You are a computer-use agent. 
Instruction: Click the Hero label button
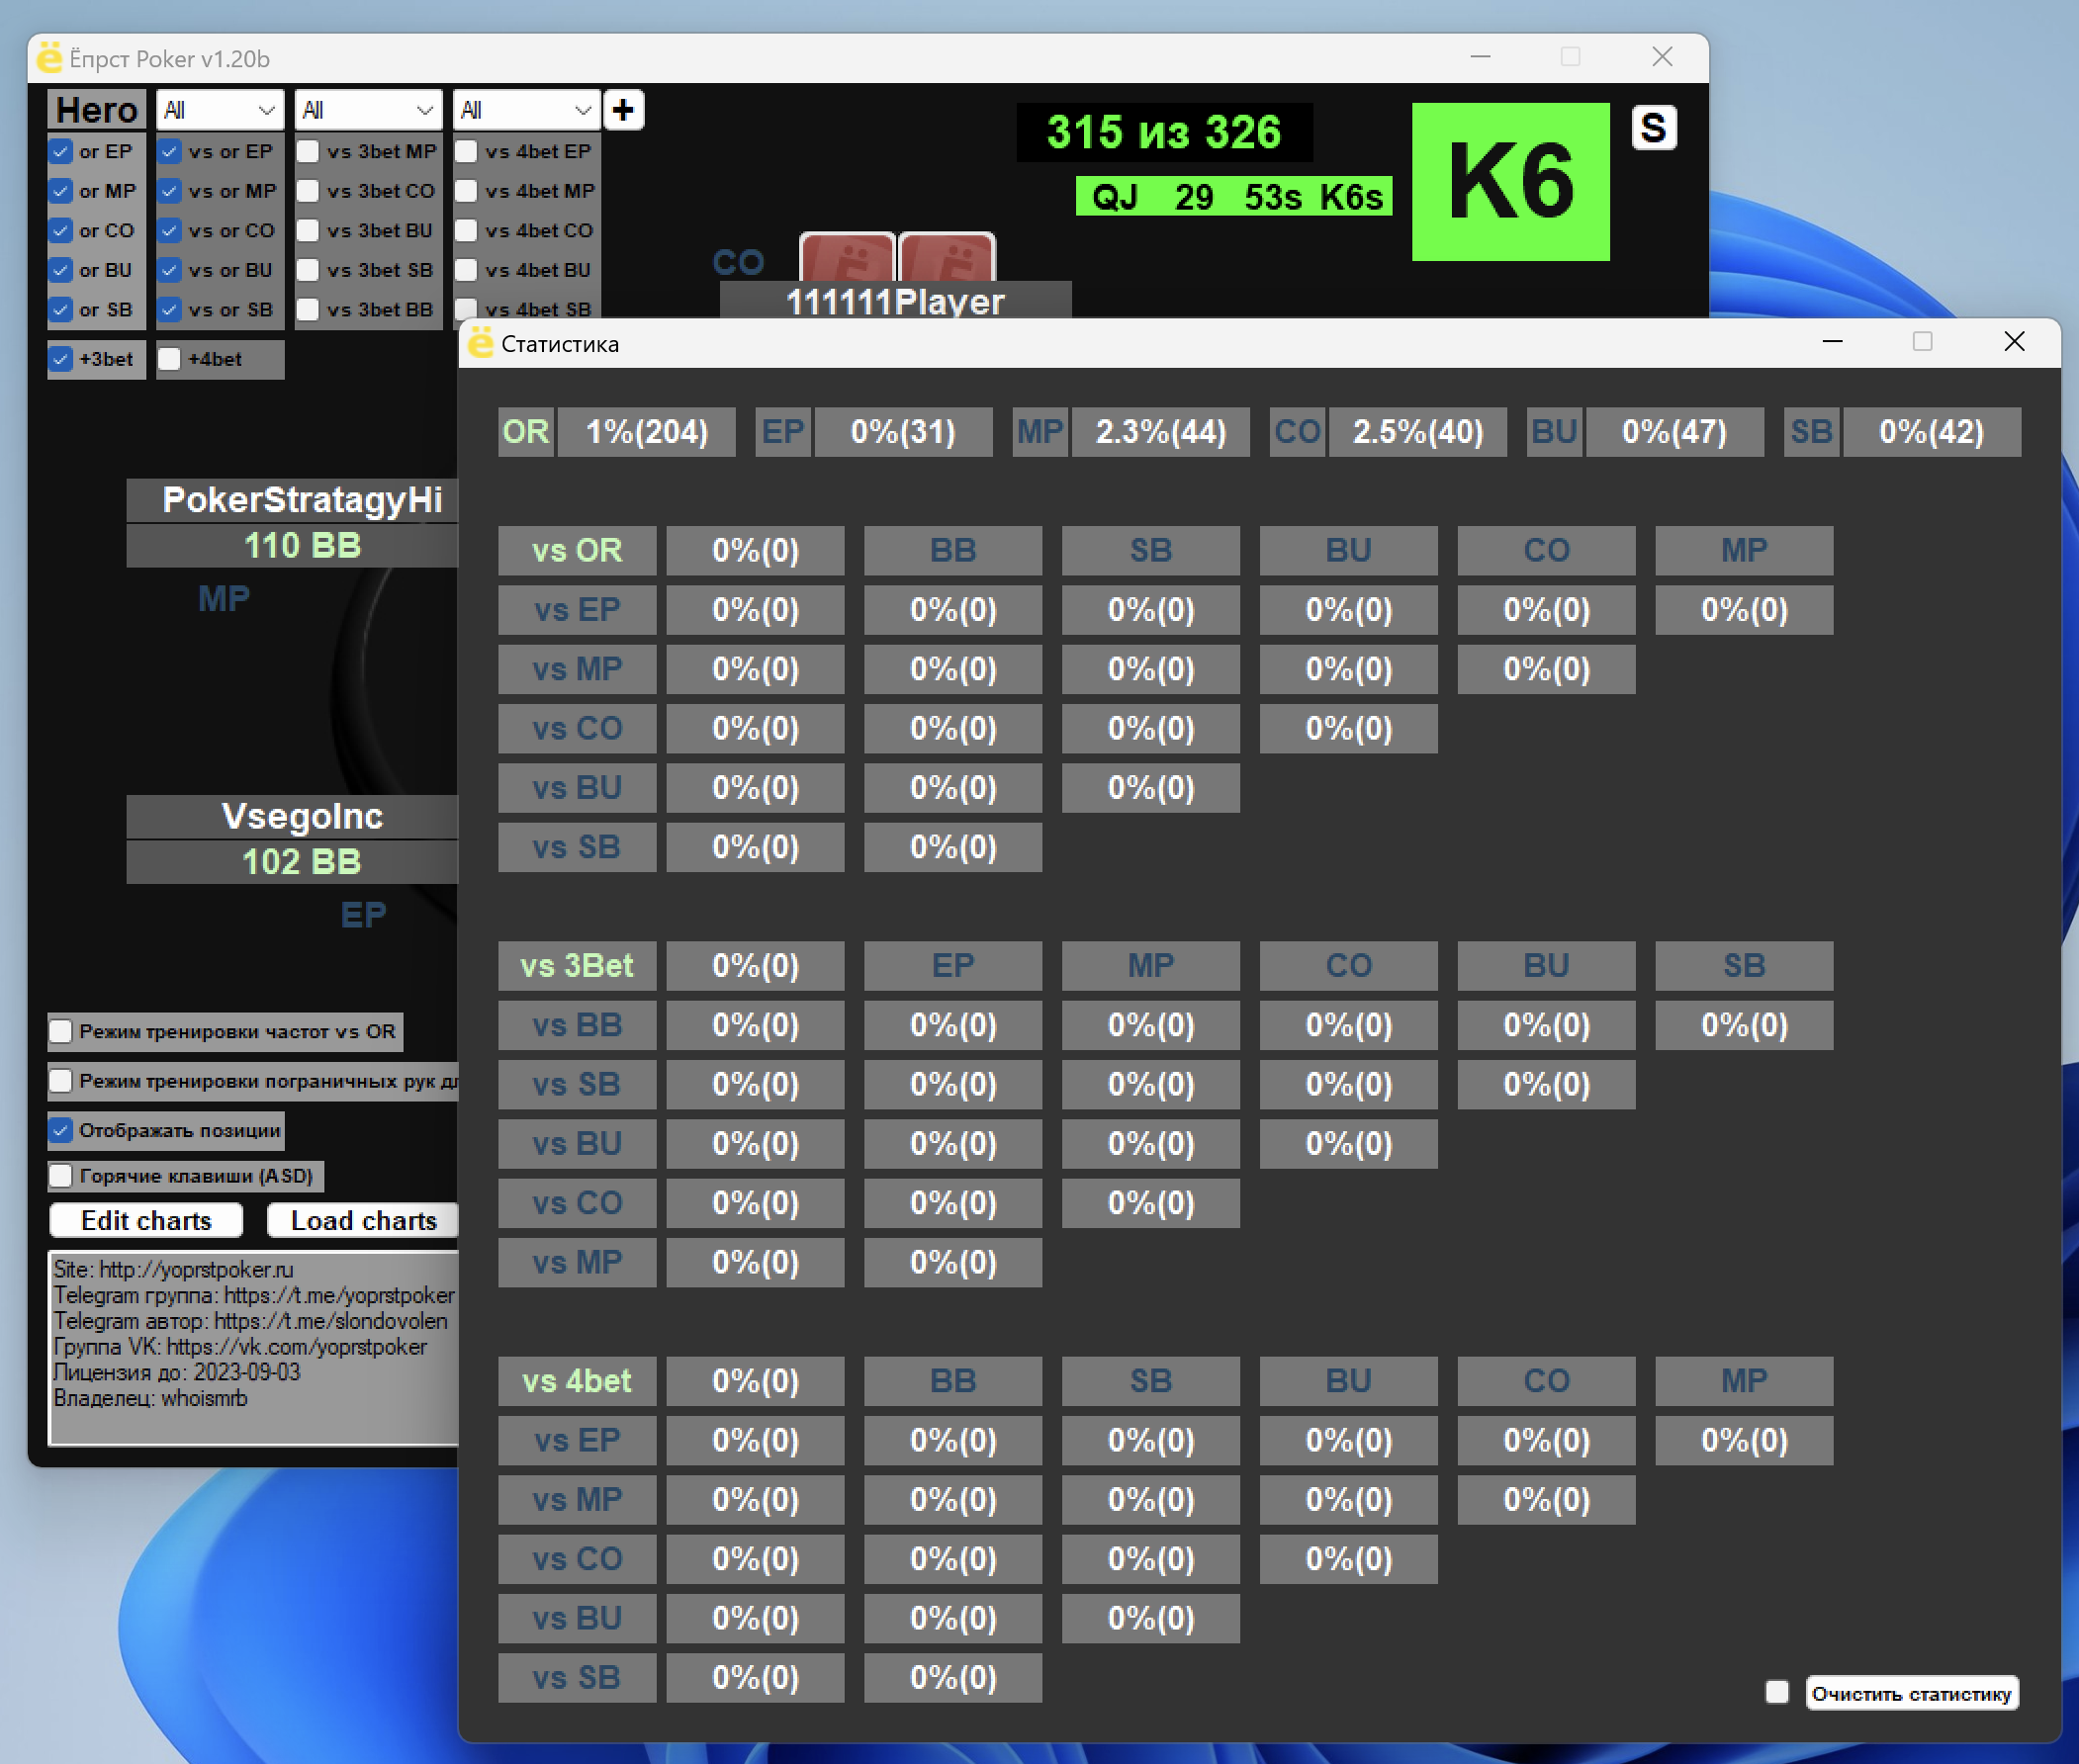[x=97, y=110]
